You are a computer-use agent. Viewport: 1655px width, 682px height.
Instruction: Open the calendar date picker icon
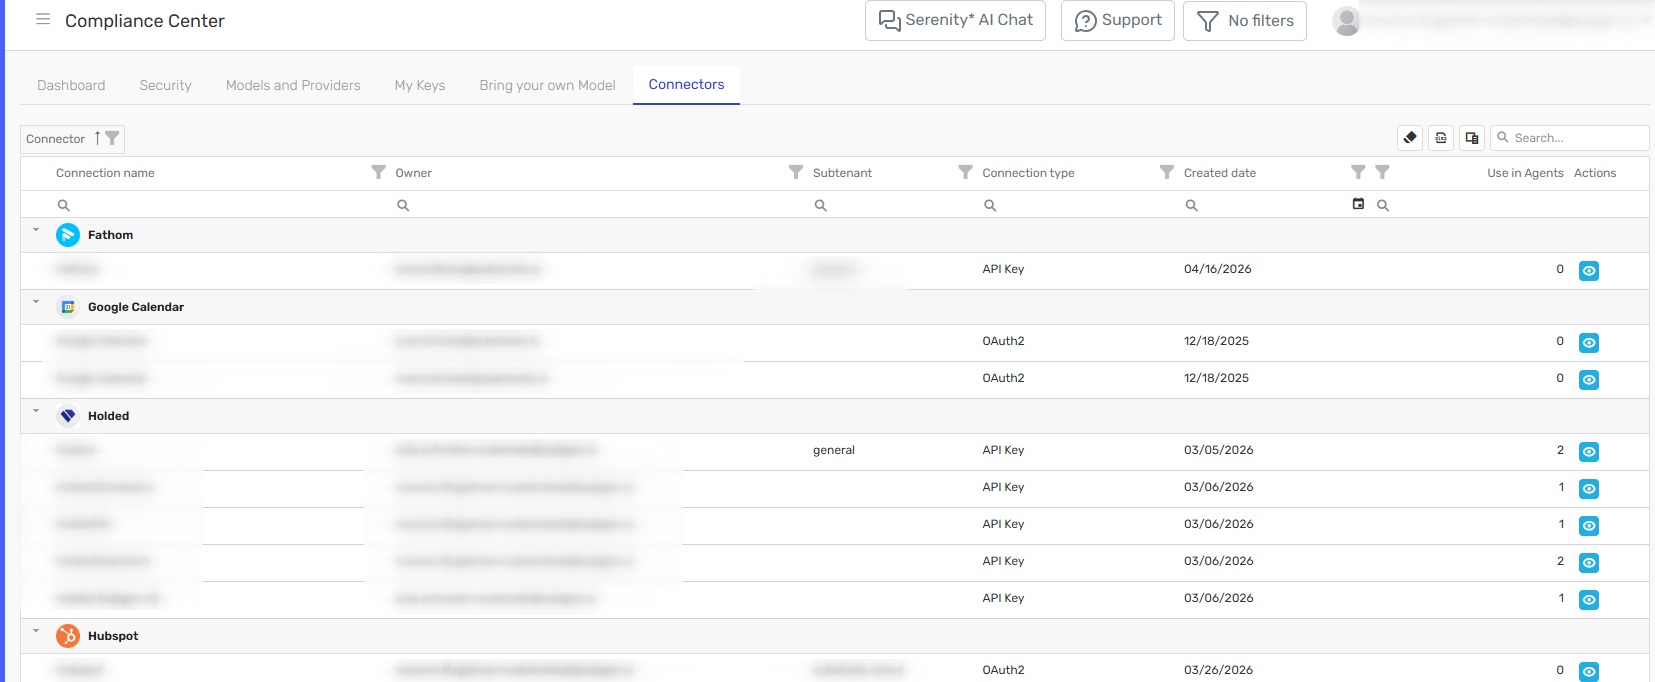click(x=1358, y=204)
